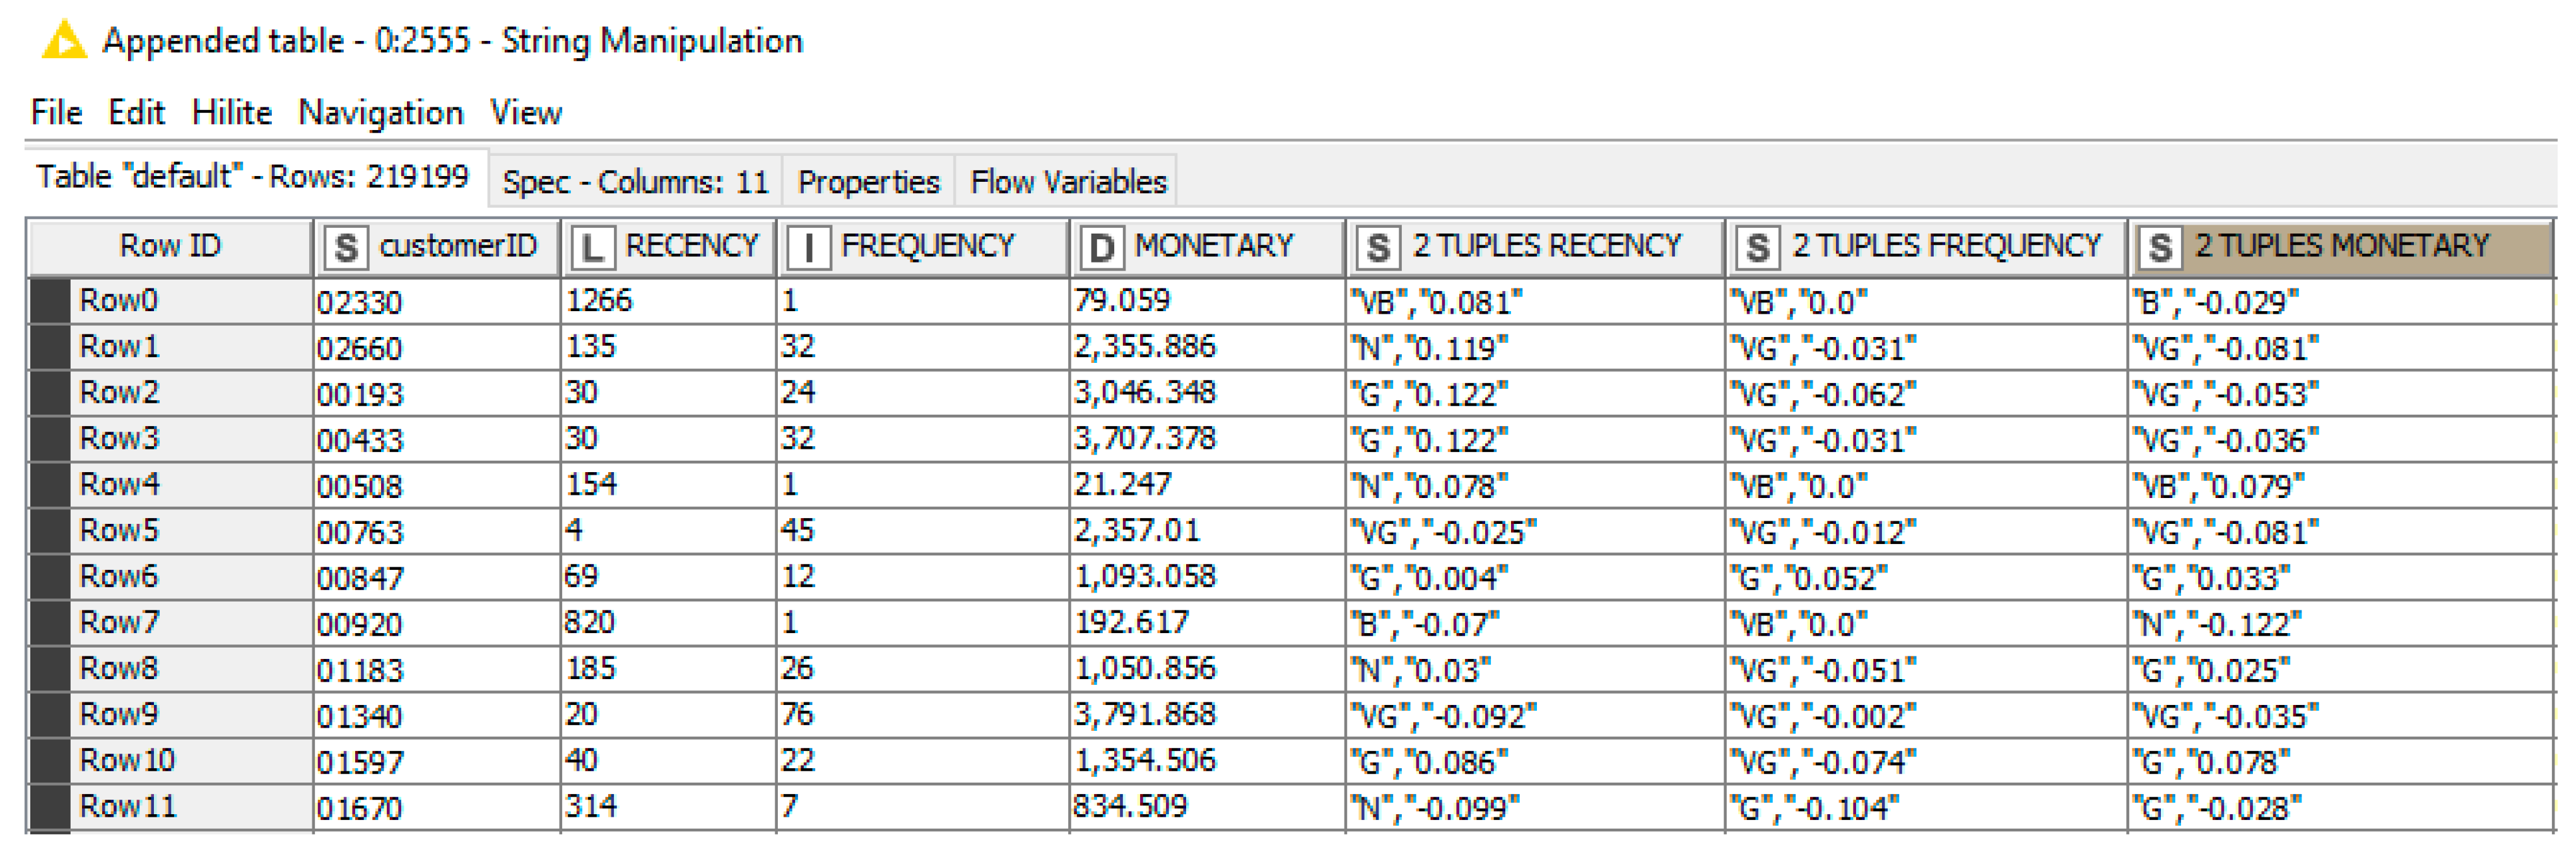The image size is (2576, 859).
Task: Open the Hilite menu
Action: tap(231, 113)
